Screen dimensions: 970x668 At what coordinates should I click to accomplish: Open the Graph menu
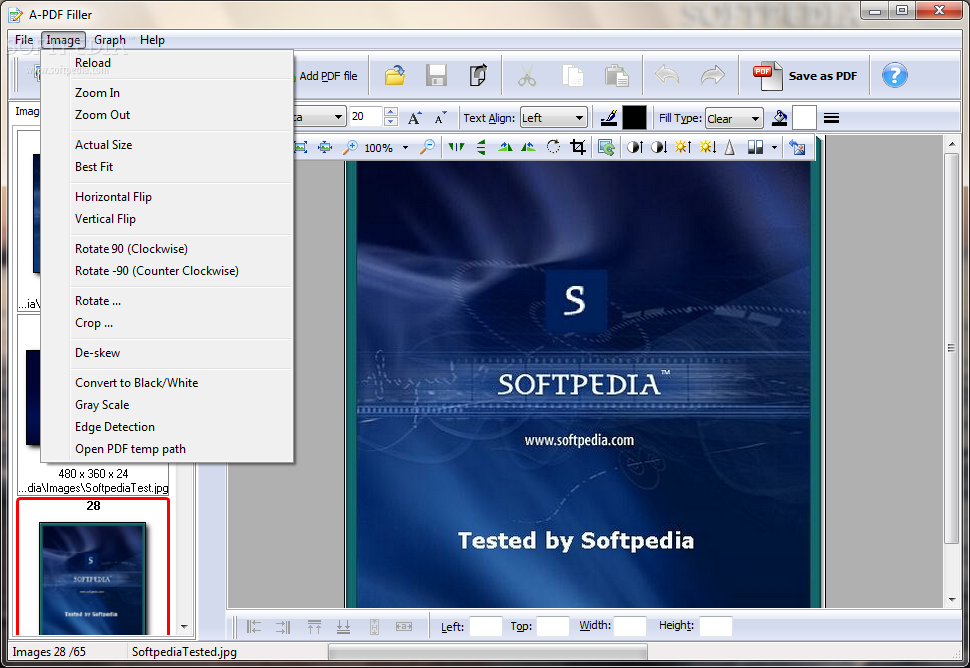point(110,40)
